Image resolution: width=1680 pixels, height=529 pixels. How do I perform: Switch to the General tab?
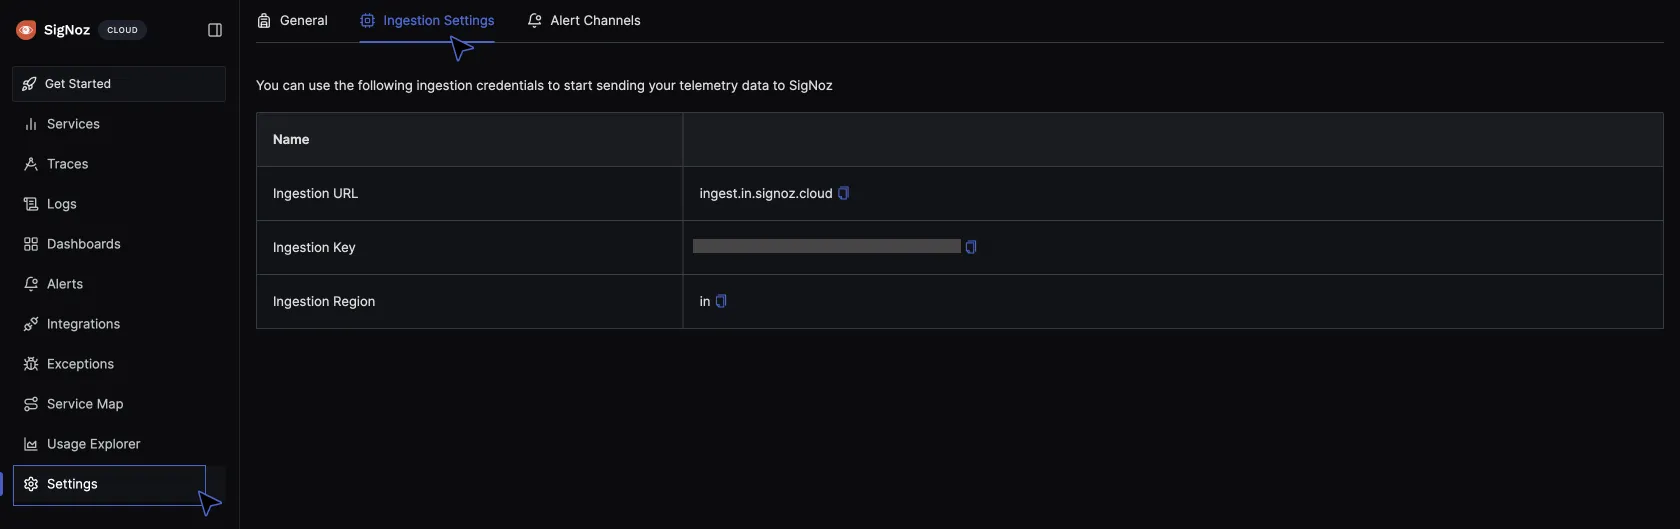pos(292,21)
